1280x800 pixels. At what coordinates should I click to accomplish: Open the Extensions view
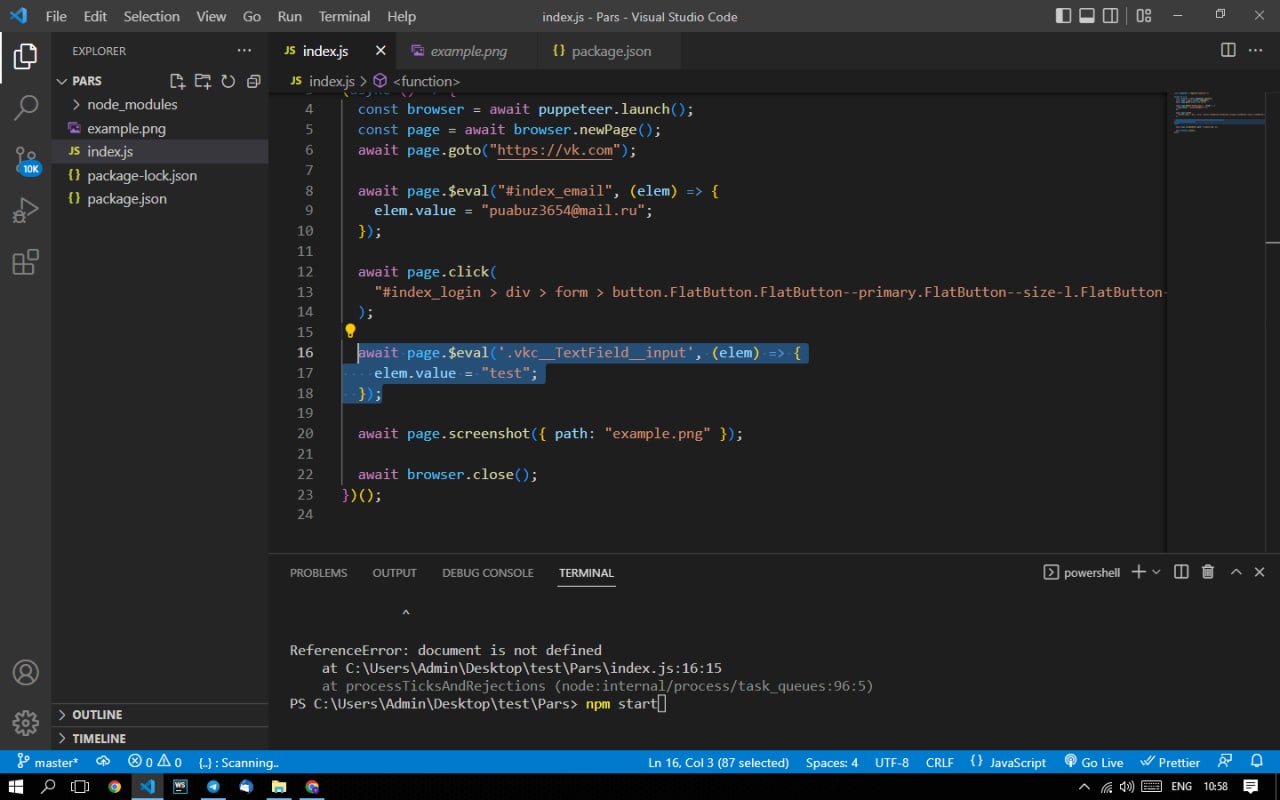[x=26, y=262]
